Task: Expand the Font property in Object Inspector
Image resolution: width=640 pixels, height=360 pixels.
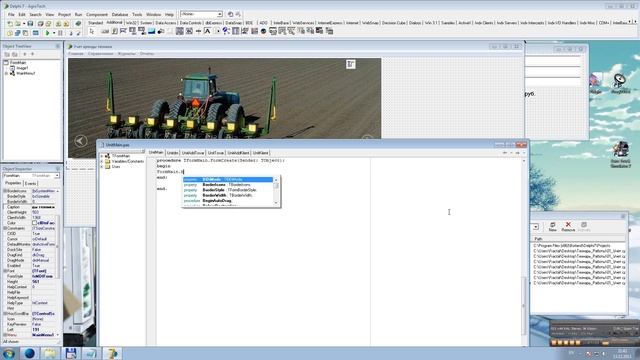Action: (5, 271)
